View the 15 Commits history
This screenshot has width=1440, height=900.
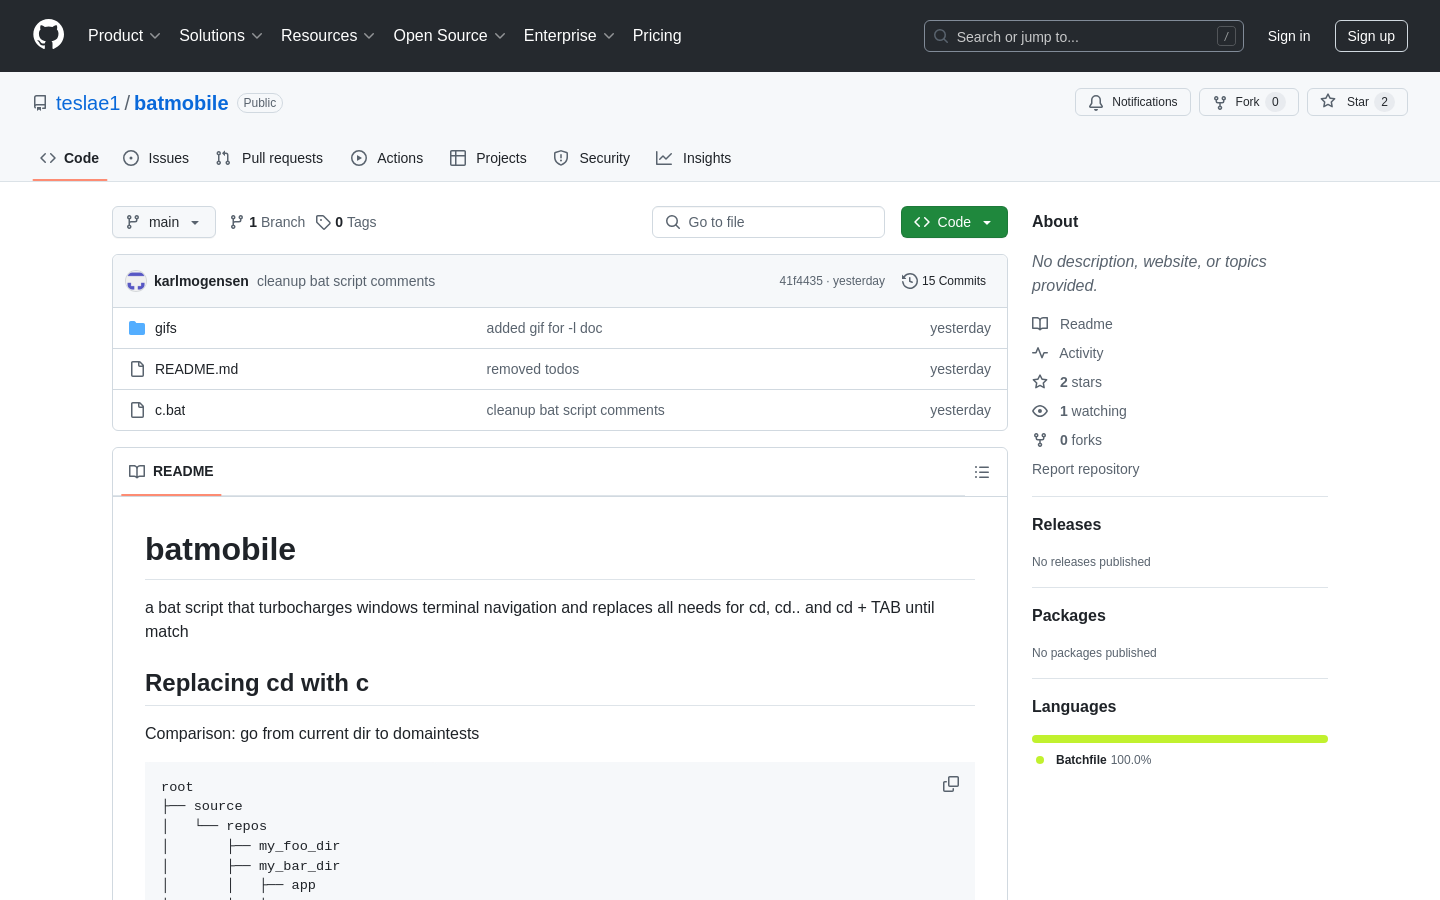pyautogui.click(x=944, y=281)
